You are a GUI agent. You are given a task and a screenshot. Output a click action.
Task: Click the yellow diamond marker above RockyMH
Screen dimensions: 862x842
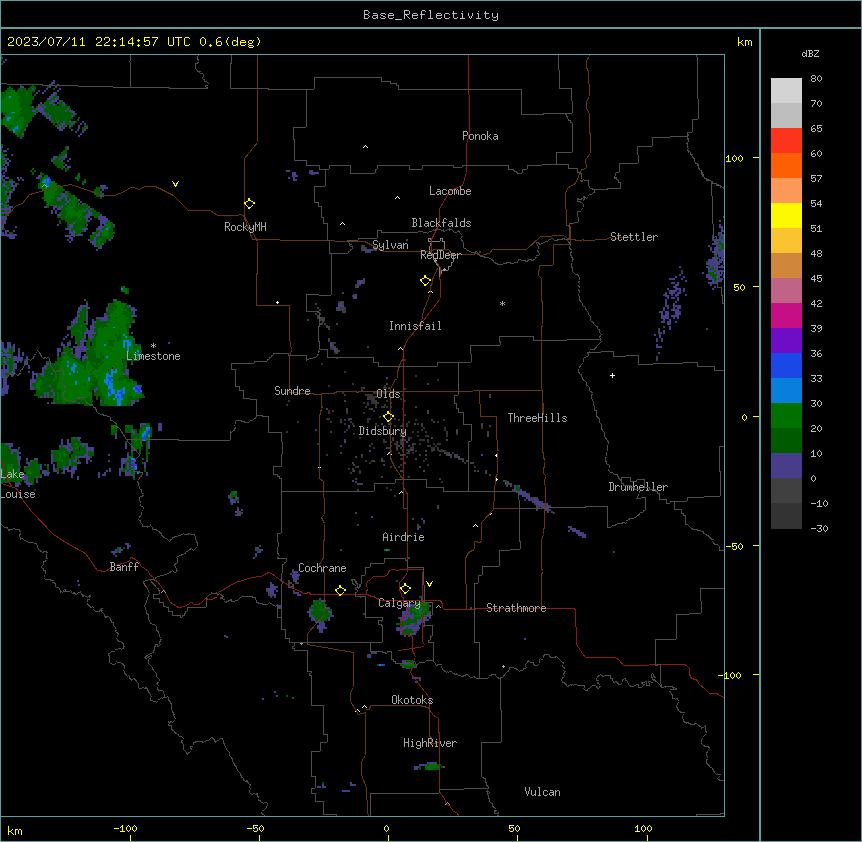[x=249, y=204]
